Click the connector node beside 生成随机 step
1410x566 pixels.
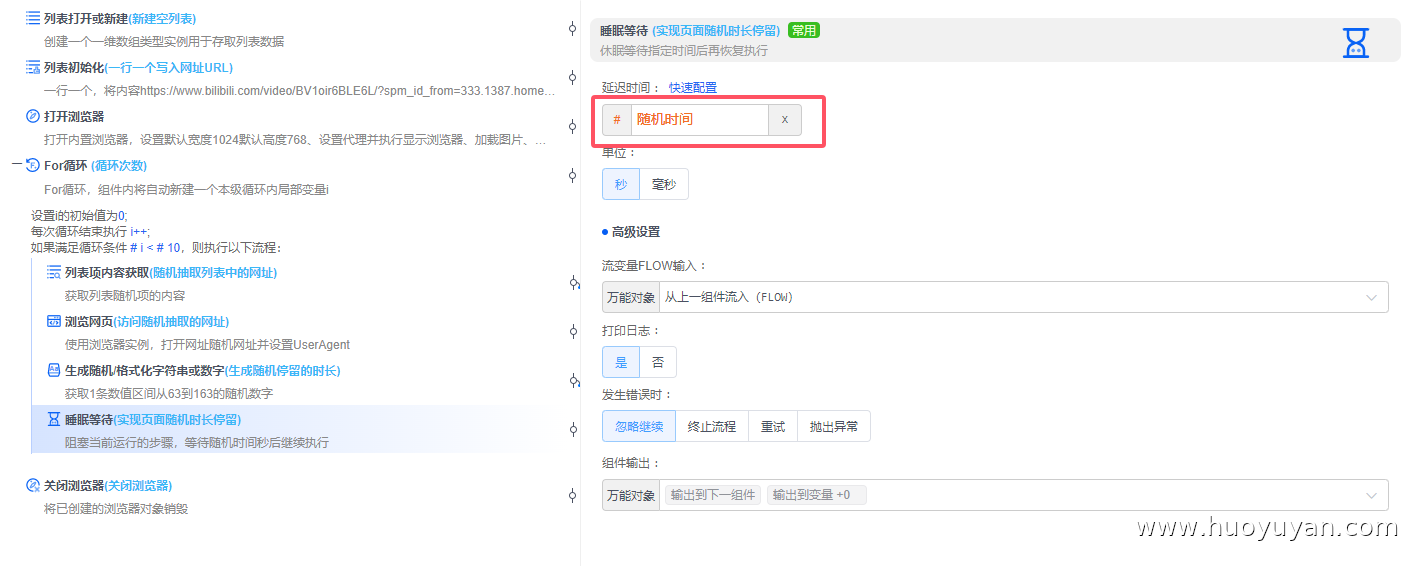(574, 381)
